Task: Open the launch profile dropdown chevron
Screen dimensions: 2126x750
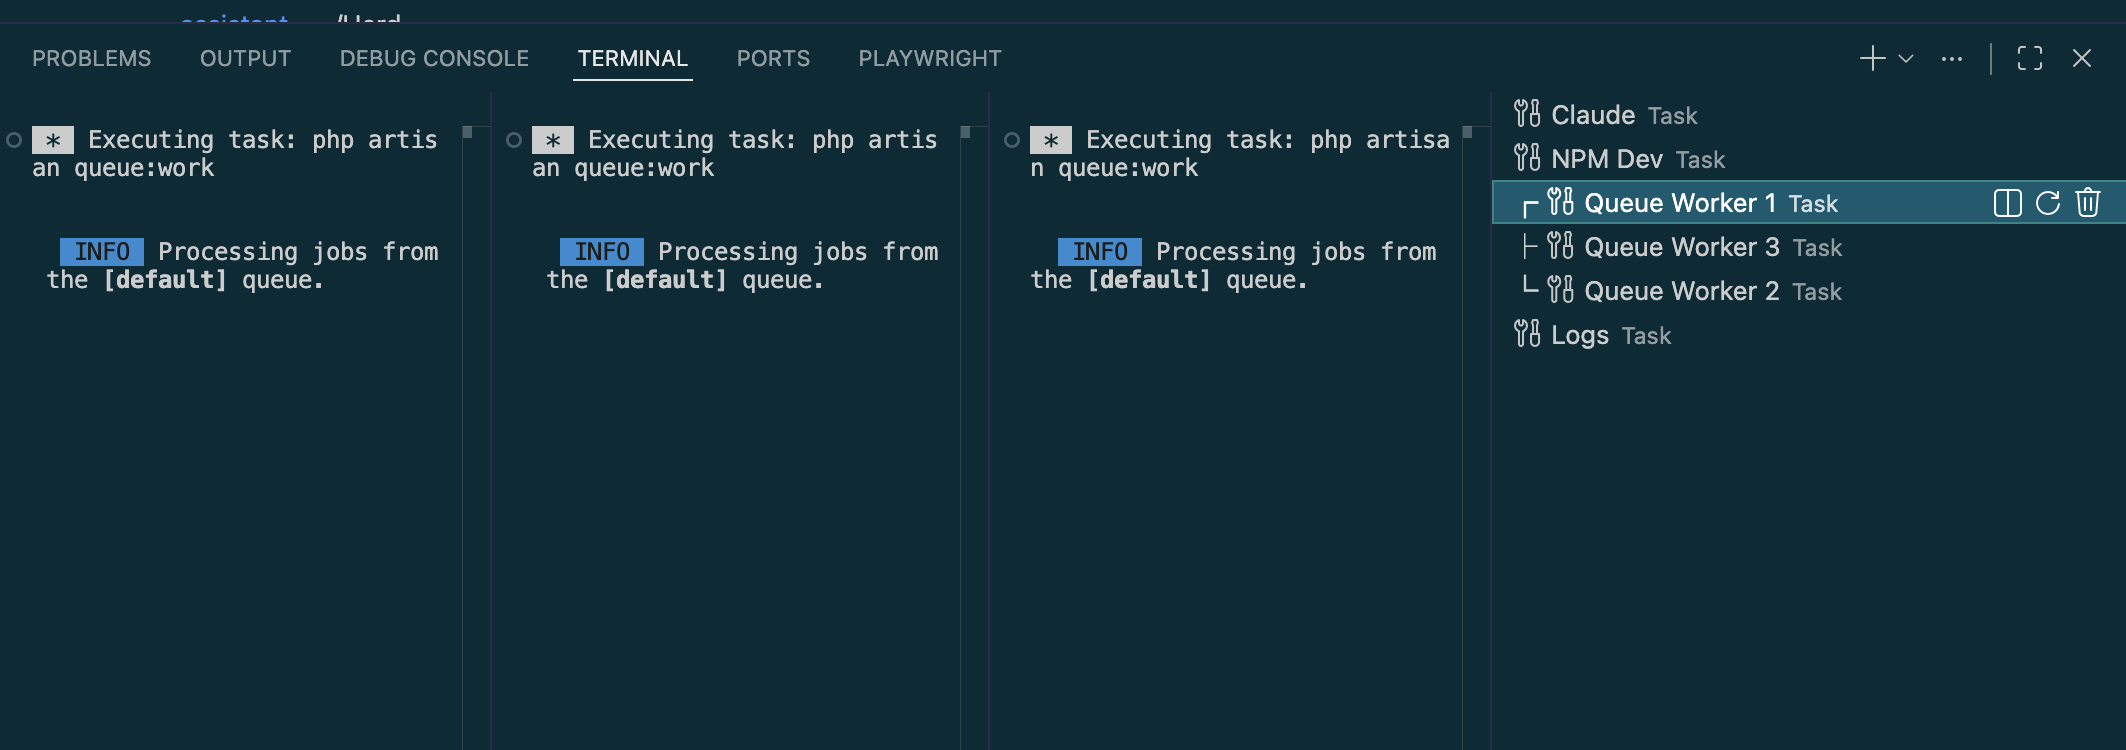Action: pyautogui.click(x=1906, y=59)
